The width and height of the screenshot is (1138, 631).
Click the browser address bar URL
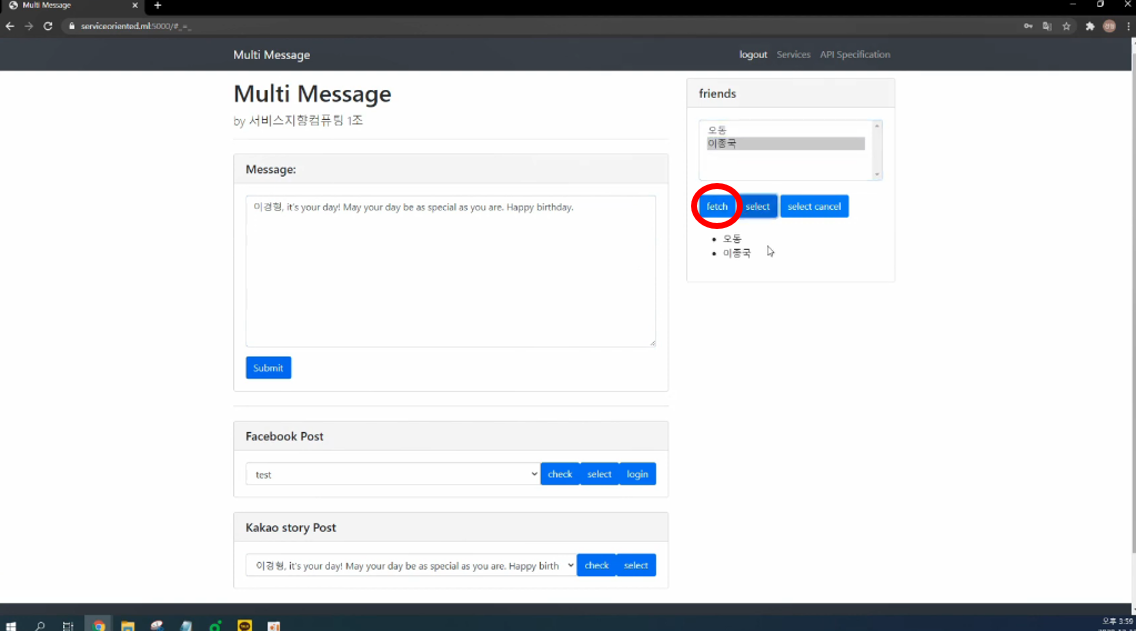(x=136, y=26)
